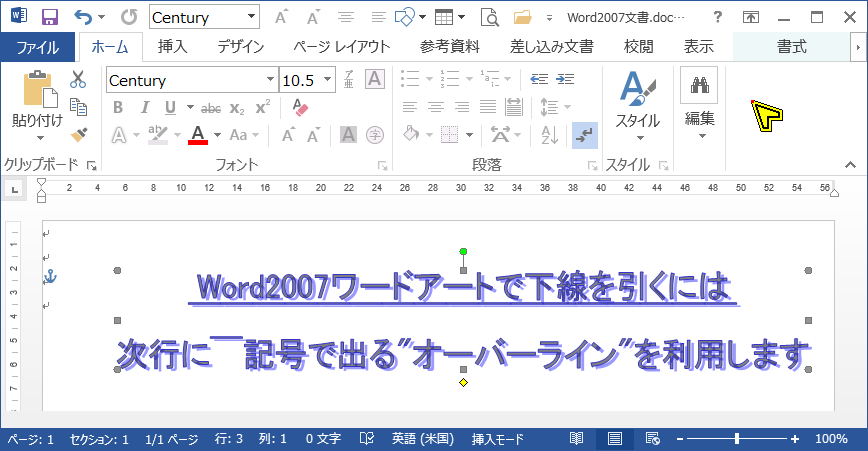This screenshot has height=451, width=868.
Task: Toggle show/hide paragraph marks
Action: point(585,136)
